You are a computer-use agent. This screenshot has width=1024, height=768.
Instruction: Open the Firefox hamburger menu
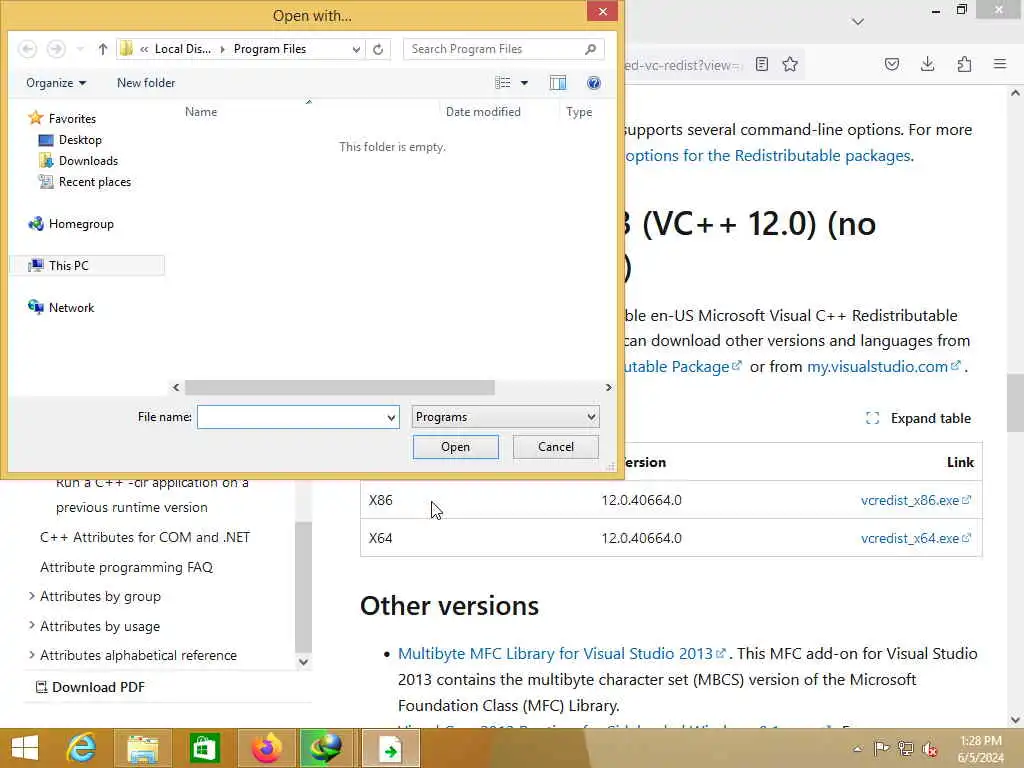1000,64
